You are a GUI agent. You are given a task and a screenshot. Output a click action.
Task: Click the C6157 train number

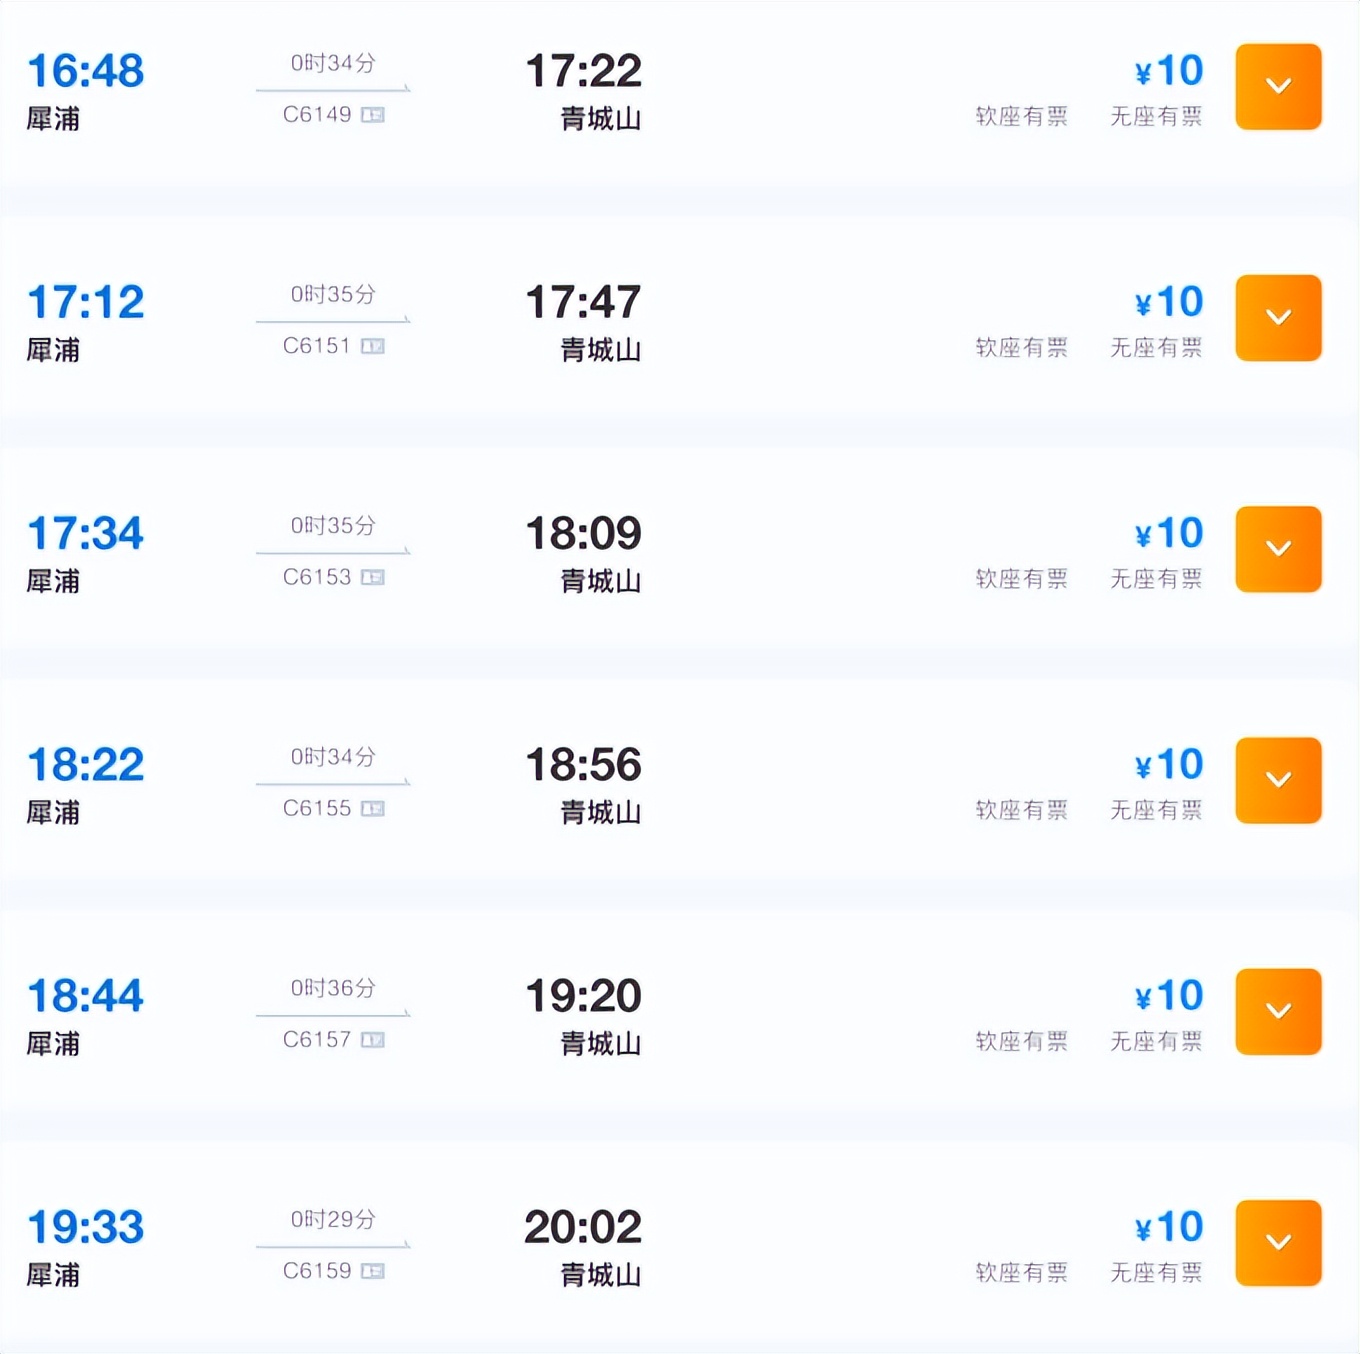317,1040
